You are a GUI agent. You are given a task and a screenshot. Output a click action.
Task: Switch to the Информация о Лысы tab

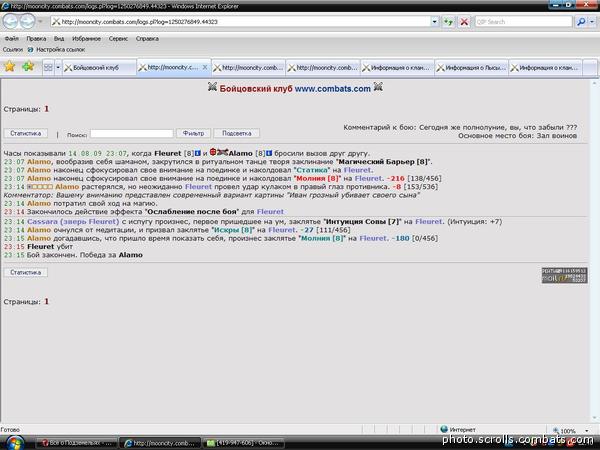pyautogui.click(x=471, y=68)
